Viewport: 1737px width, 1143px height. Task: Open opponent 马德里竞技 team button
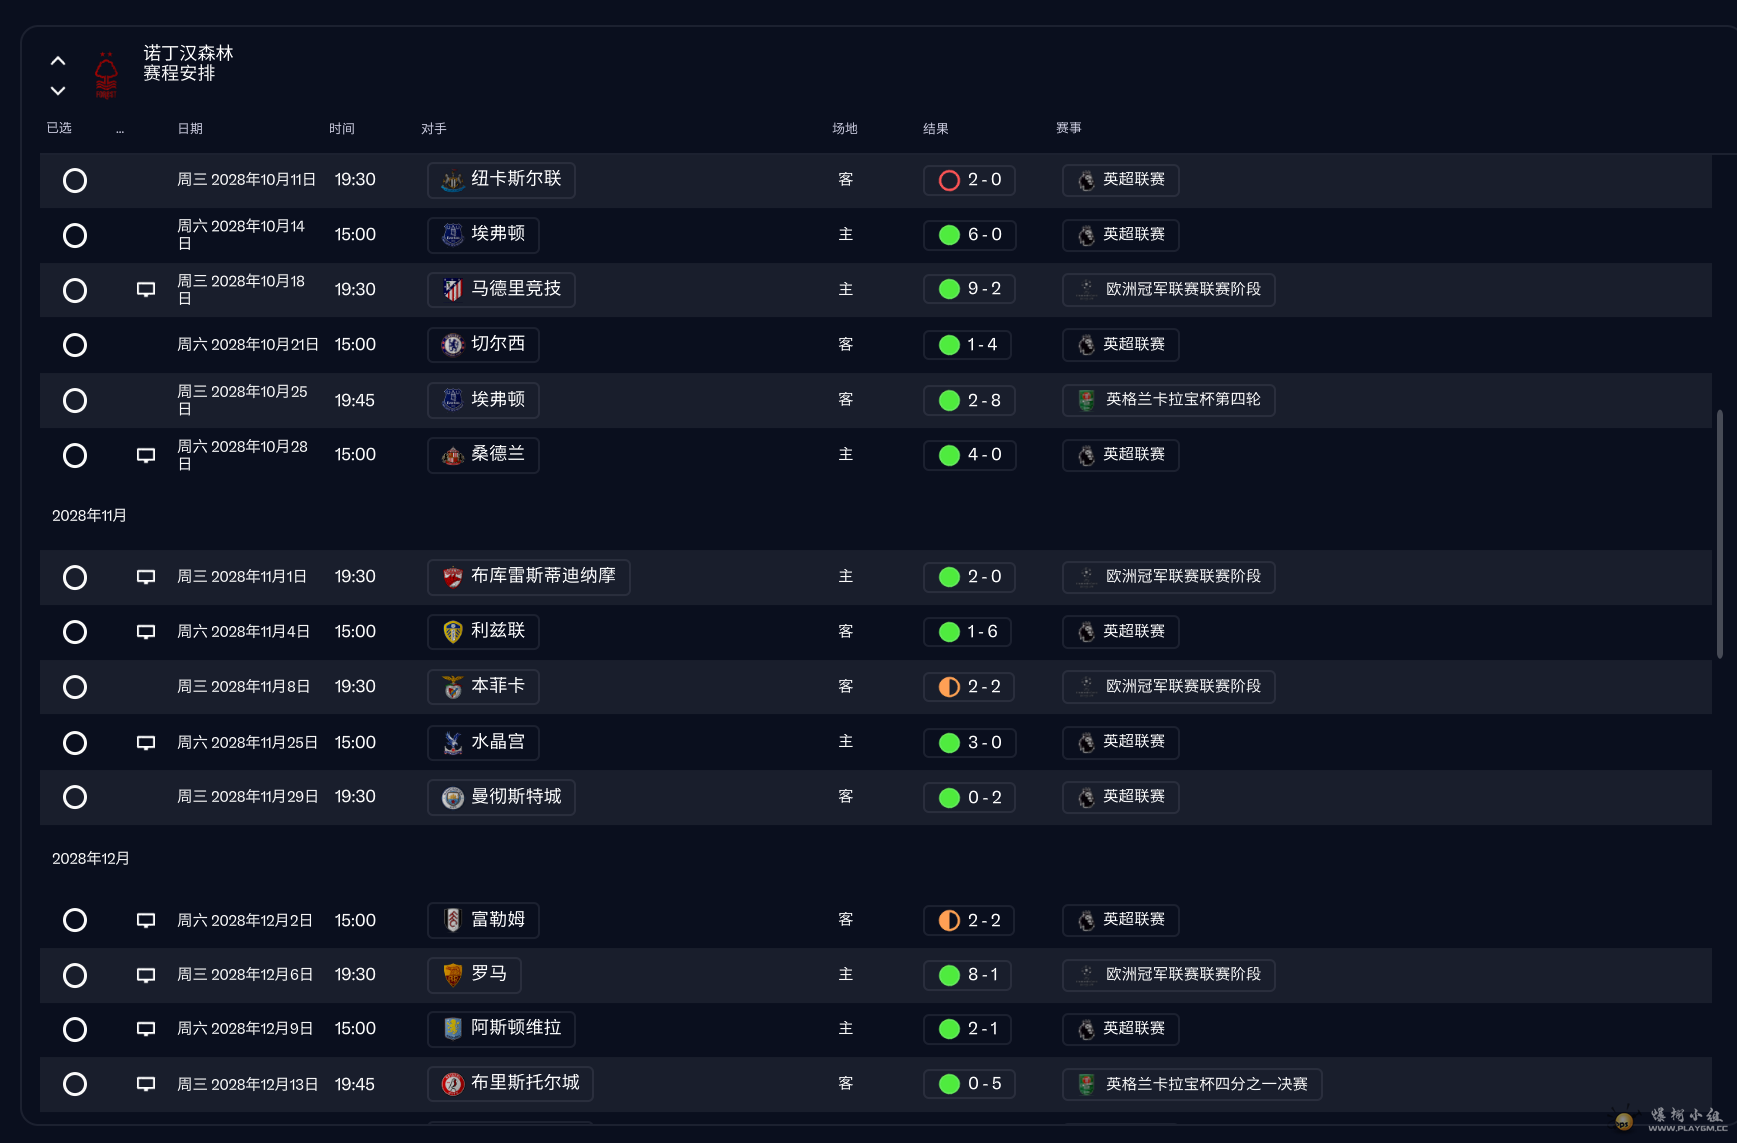(x=501, y=290)
